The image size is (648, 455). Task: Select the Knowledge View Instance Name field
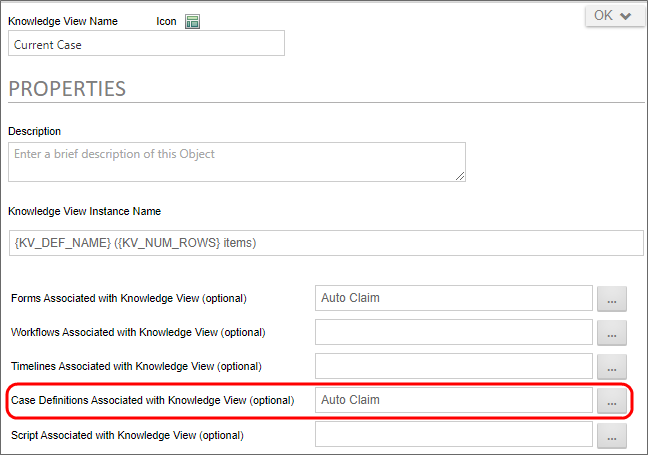325,243
